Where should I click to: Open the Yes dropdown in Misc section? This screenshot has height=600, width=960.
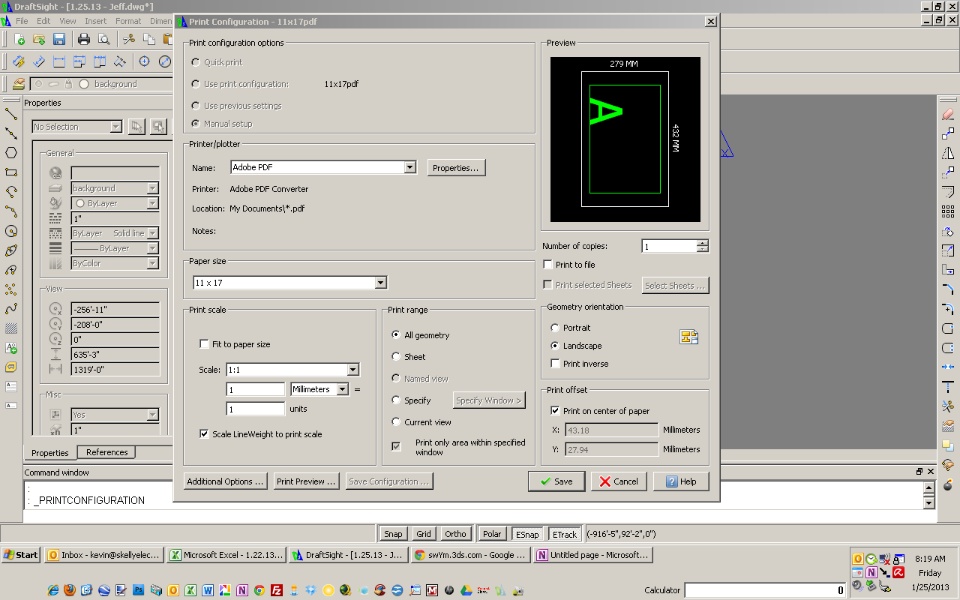click(115, 415)
